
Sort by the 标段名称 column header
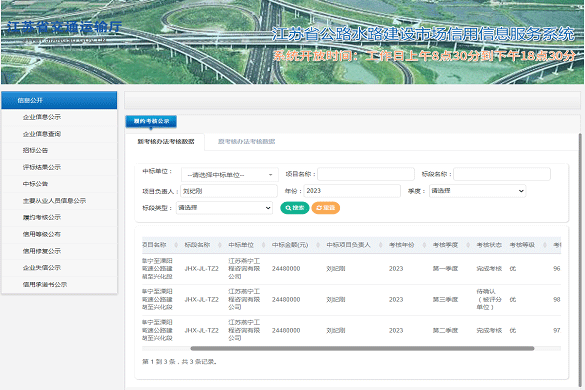point(197,245)
